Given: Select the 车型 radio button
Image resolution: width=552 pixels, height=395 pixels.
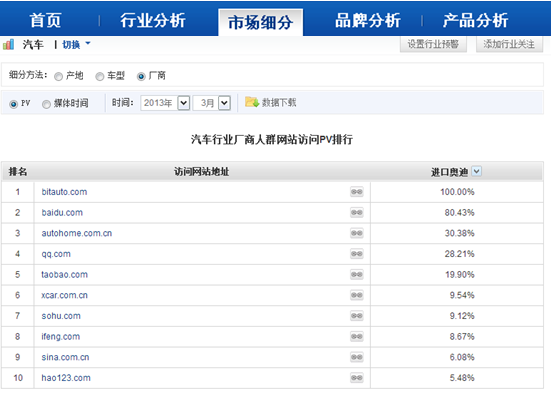Looking at the screenshot, I should click(x=100, y=76).
